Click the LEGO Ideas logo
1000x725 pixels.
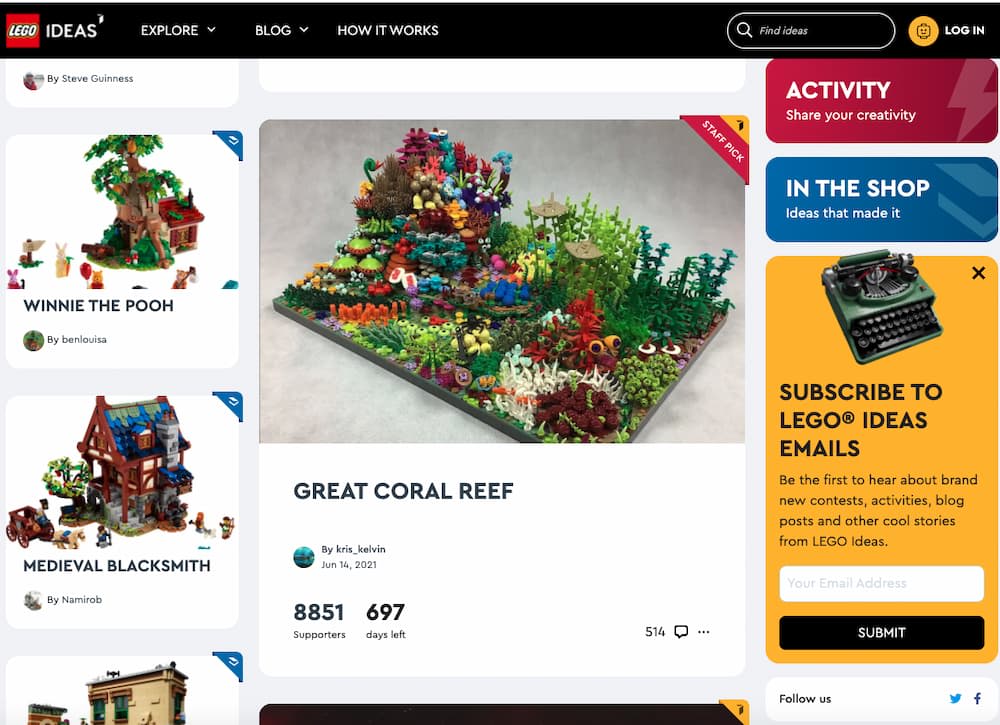tap(55, 29)
